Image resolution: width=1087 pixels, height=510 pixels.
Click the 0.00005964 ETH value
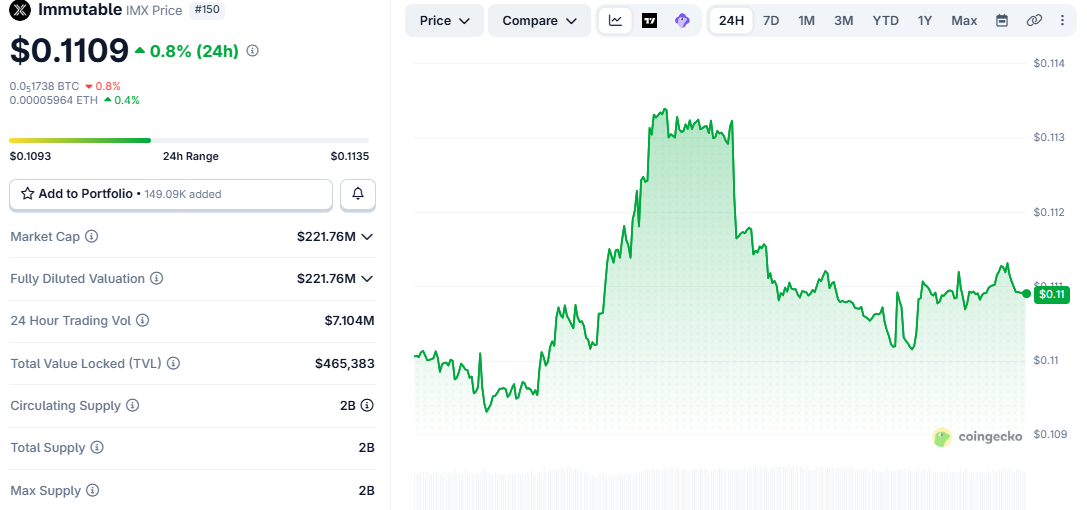click(53, 100)
